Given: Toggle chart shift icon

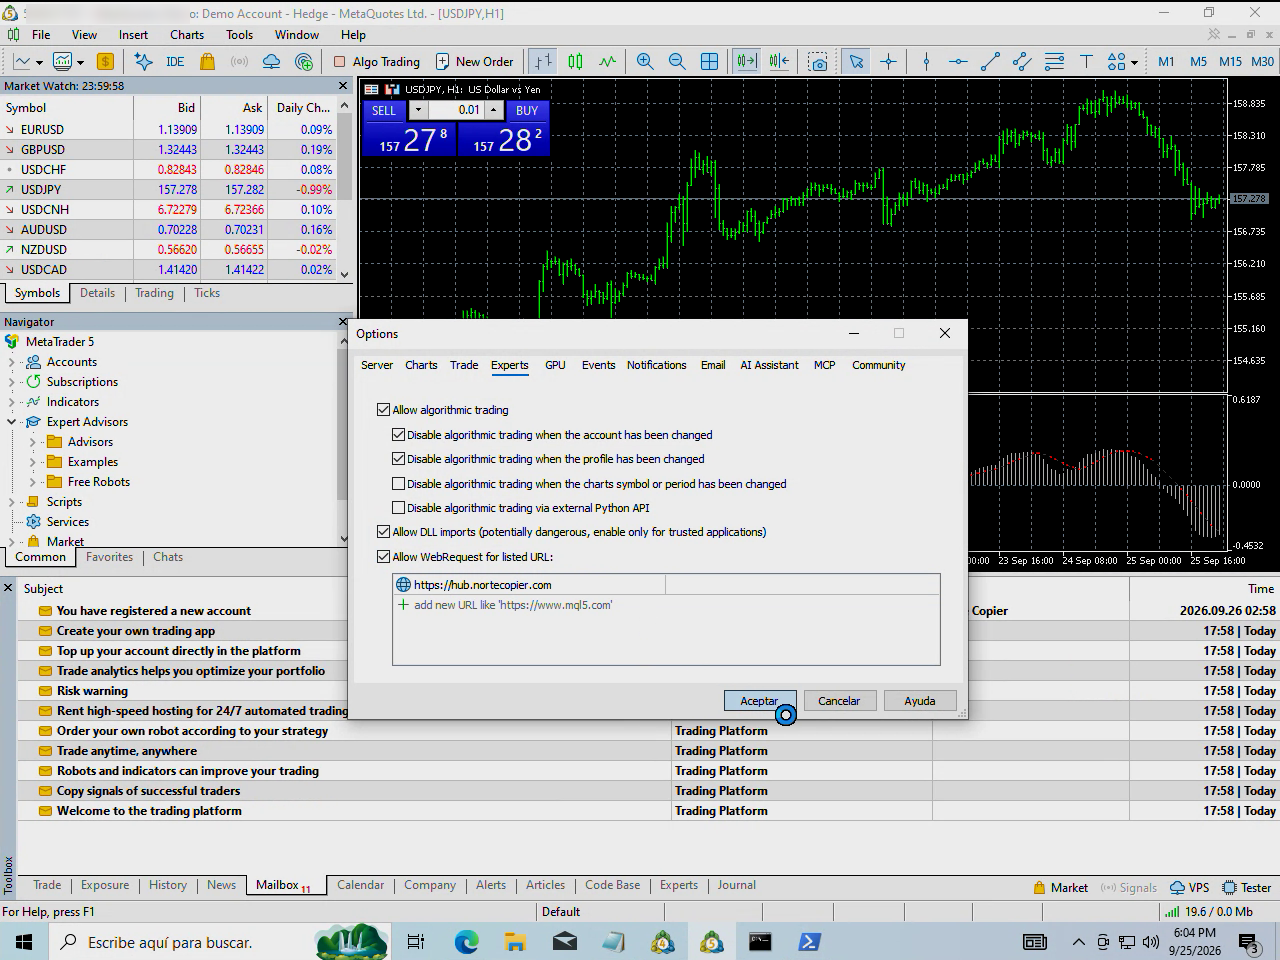Looking at the screenshot, I should coord(779,61).
